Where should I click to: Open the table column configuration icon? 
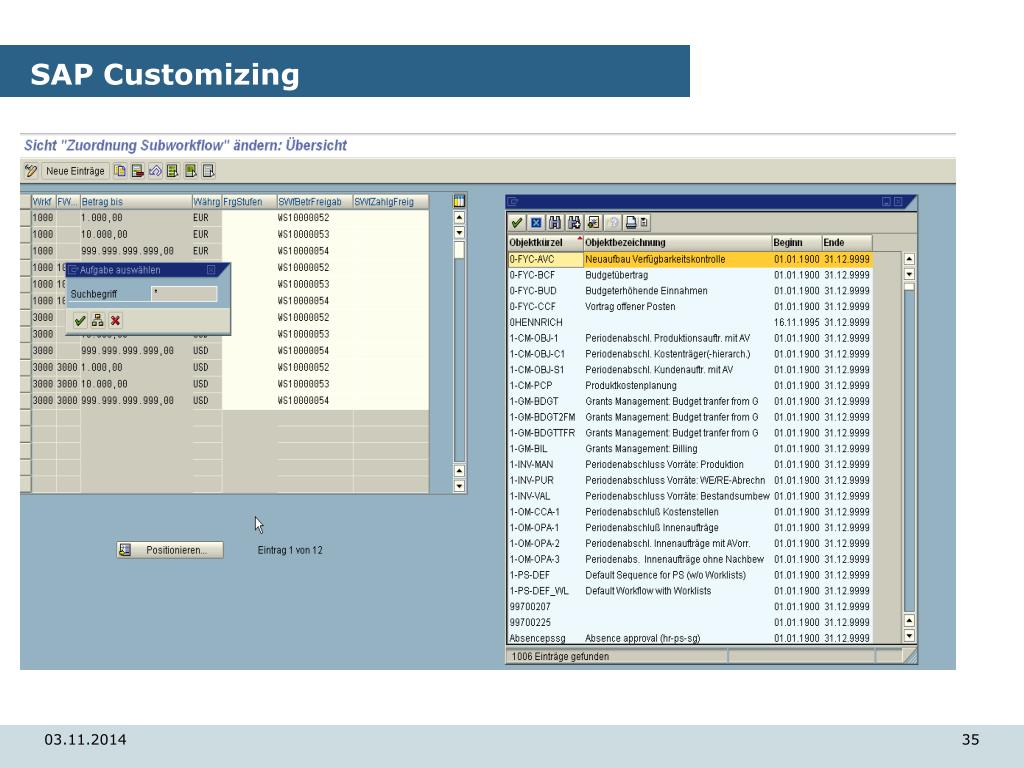click(x=459, y=201)
